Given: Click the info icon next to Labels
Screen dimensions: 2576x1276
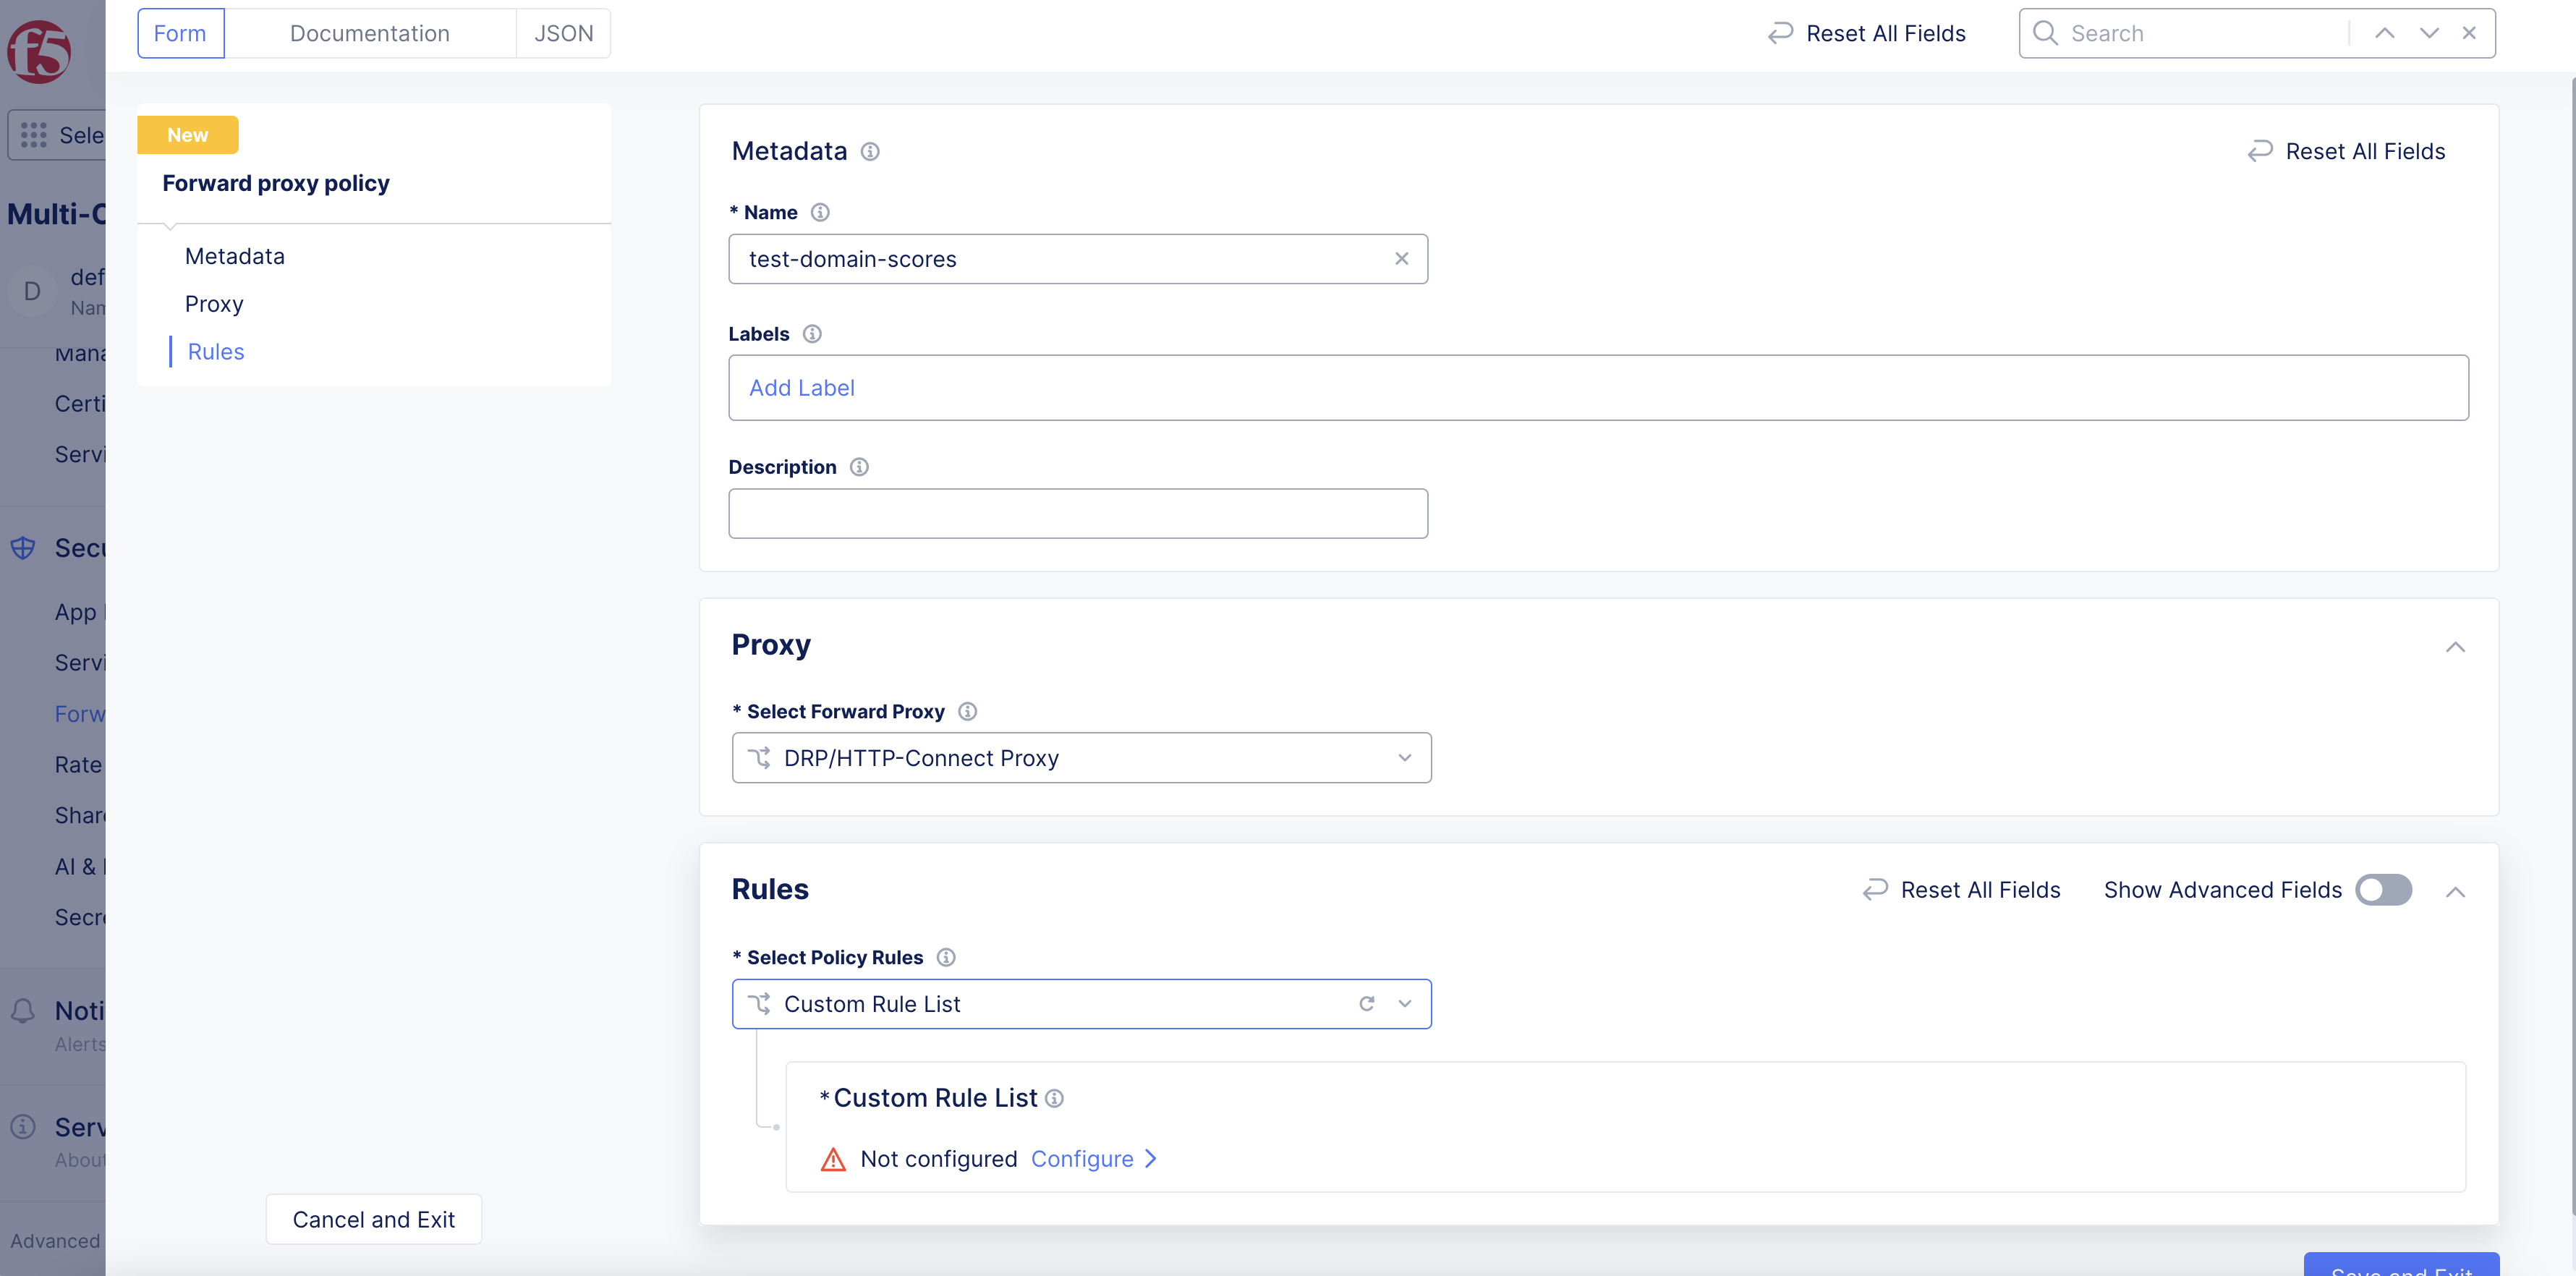Looking at the screenshot, I should (x=811, y=334).
